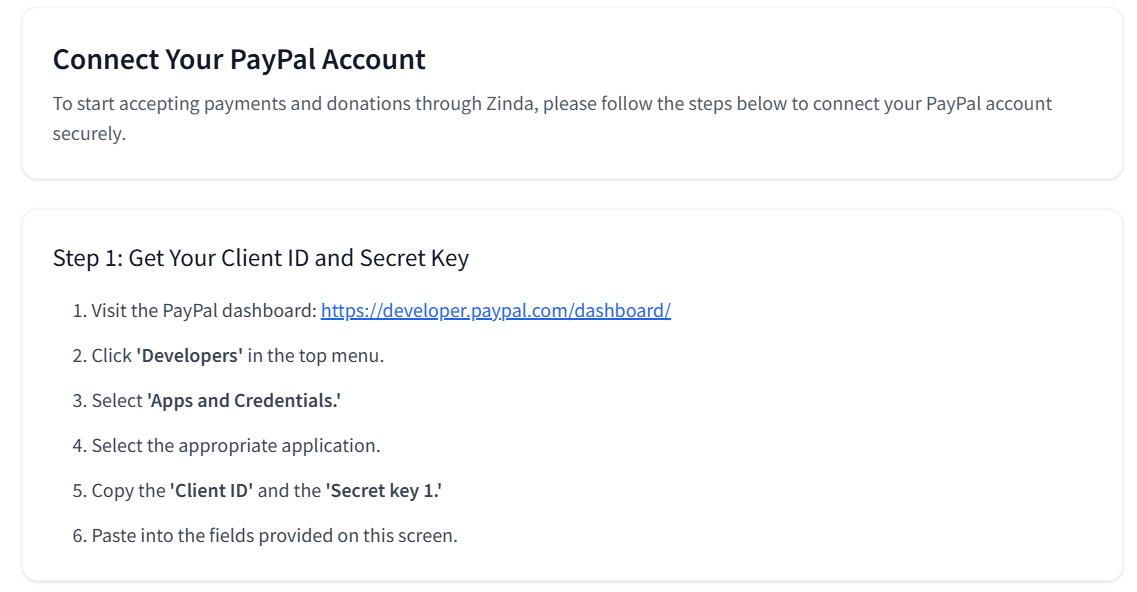
Task: Click list number 1 marker
Action: [79, 311]
